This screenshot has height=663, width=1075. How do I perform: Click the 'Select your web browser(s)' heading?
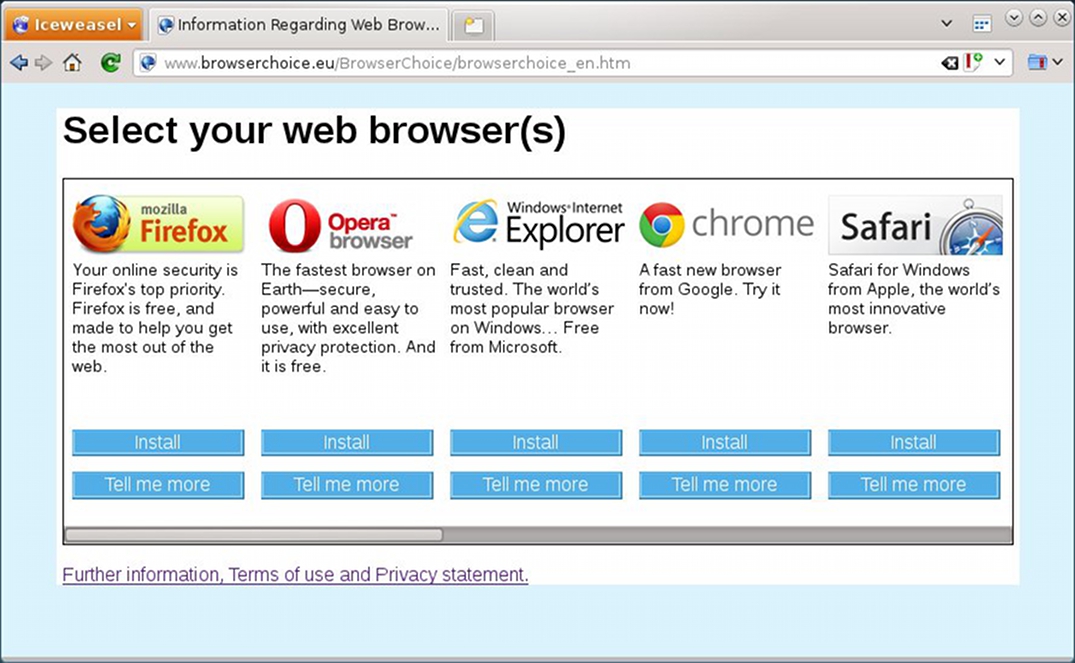click(x=315, y=130)
